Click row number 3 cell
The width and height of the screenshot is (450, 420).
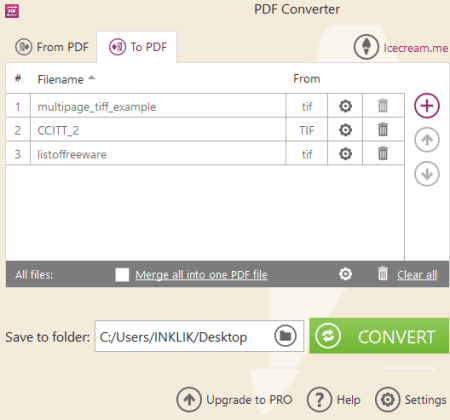[18, 154]
